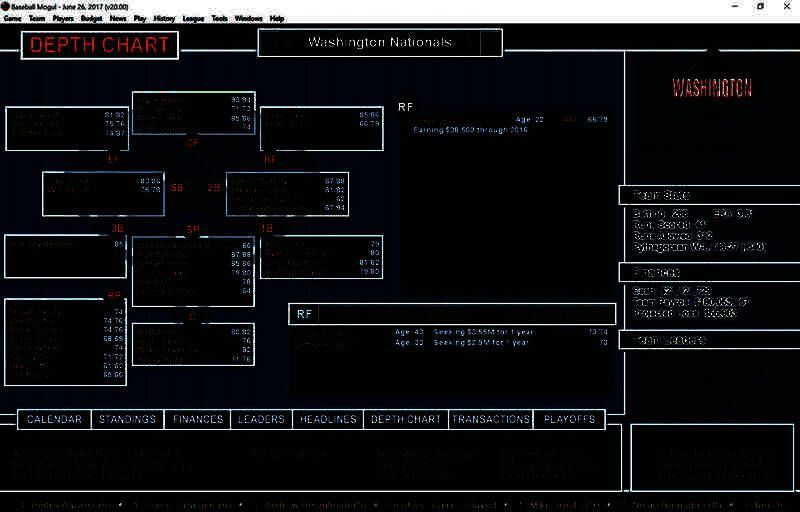
Task: Open the Game menu
Action: pyautogui.click(x=12, y=18)
